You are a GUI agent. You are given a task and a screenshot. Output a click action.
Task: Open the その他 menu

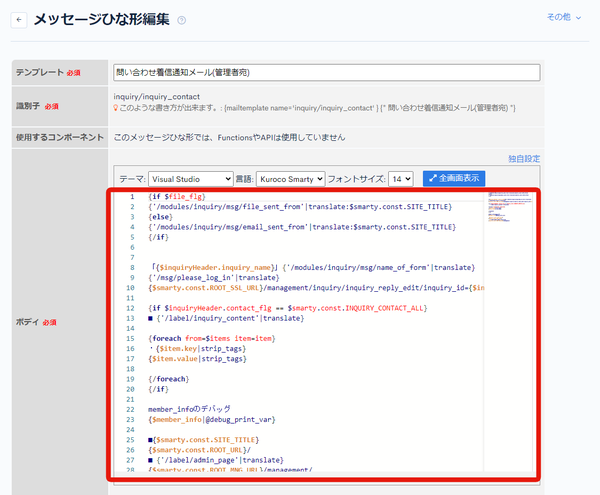click(564, 17)
